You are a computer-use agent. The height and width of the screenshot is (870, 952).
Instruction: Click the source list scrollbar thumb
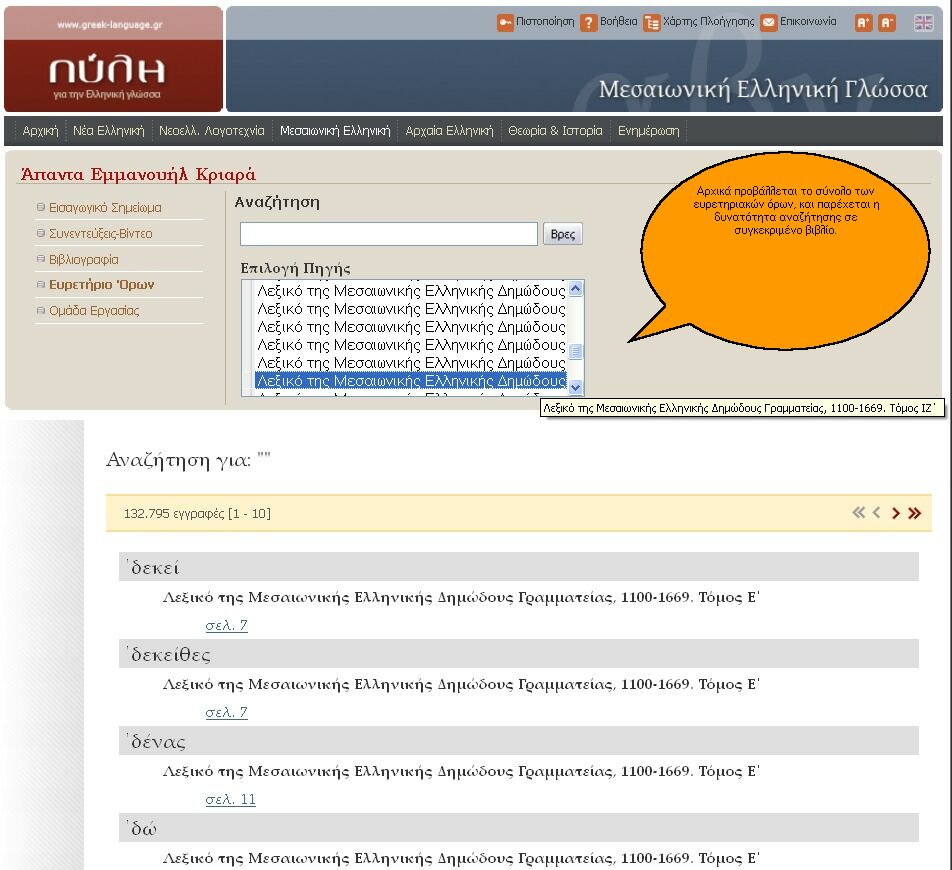tap(576, 351)
